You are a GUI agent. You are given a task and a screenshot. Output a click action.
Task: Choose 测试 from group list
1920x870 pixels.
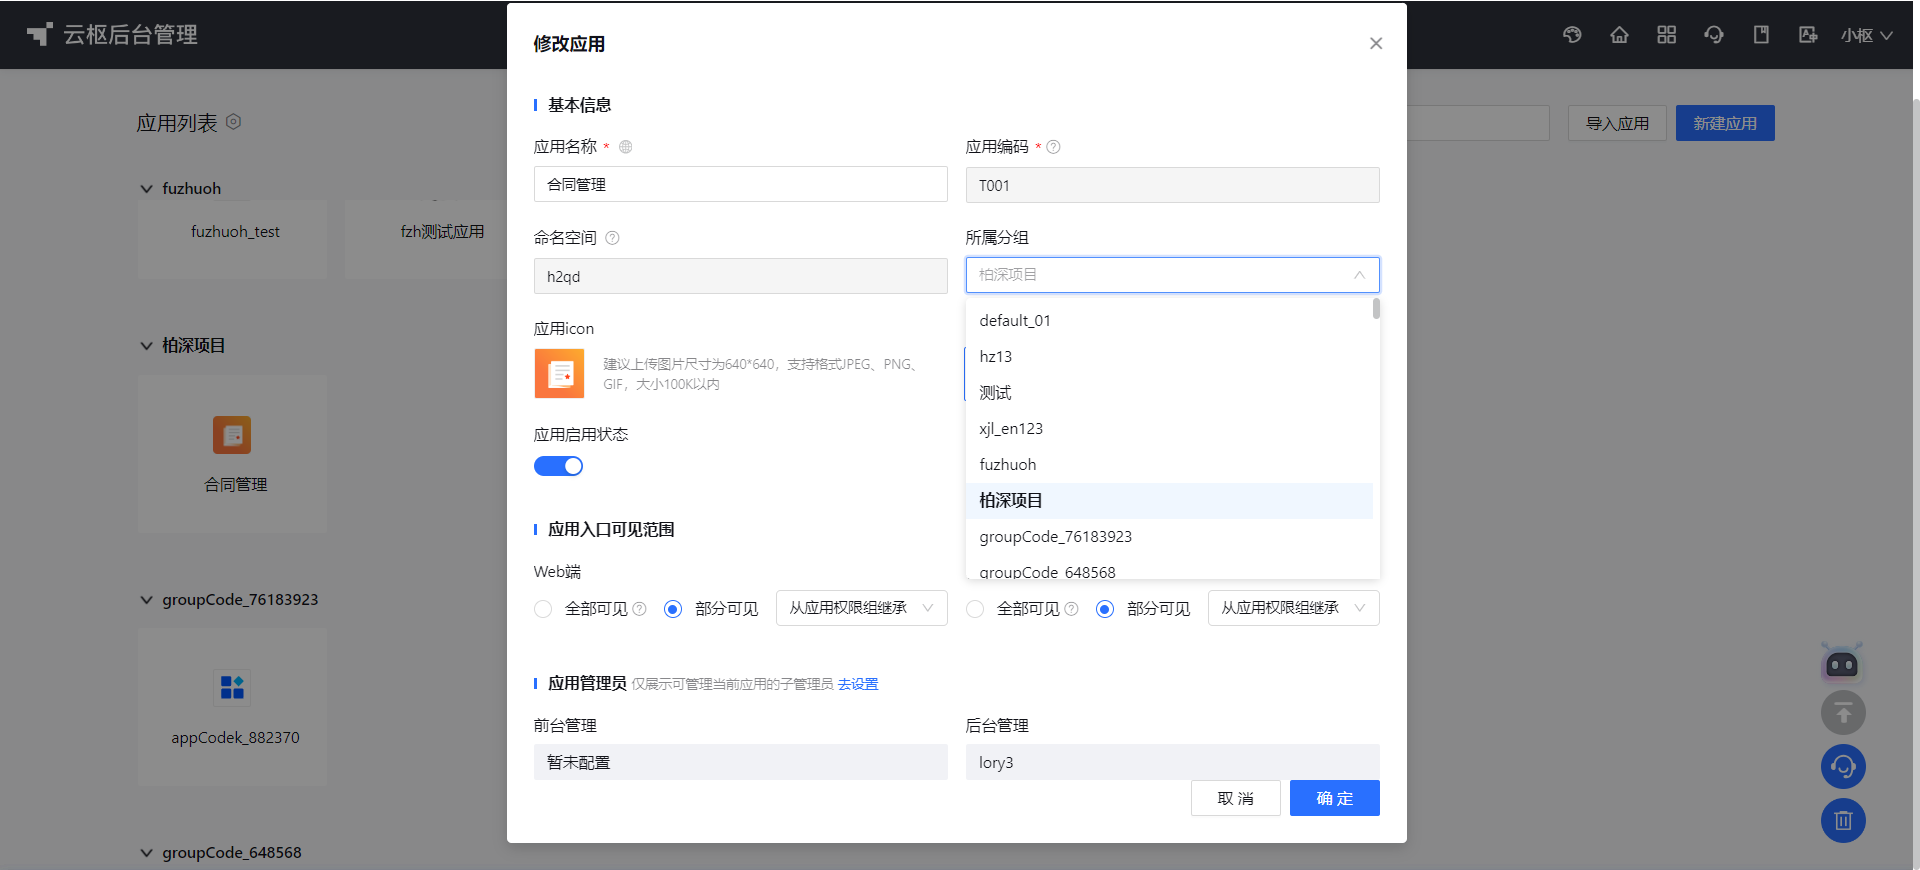coord(1169,393)
